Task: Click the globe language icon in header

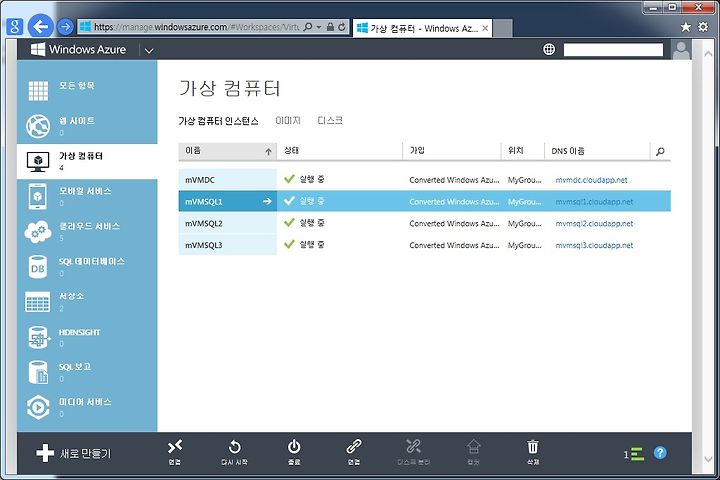Action: point(549,49)
